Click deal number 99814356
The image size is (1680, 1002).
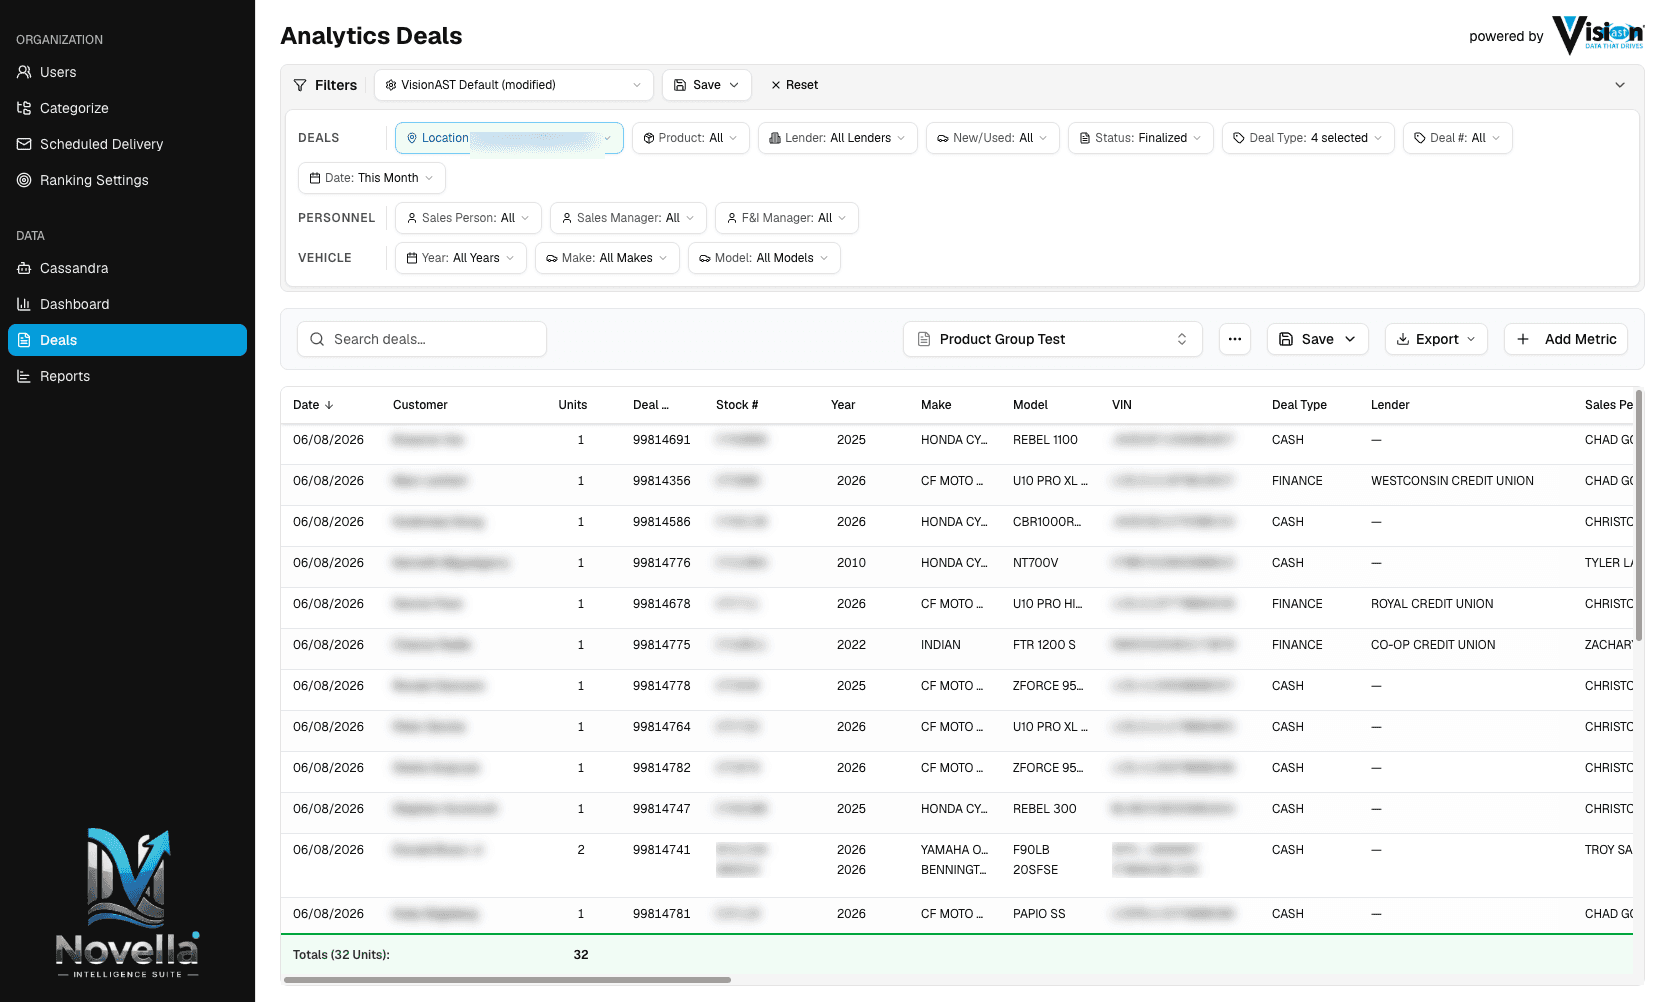(x=662, y=481)
